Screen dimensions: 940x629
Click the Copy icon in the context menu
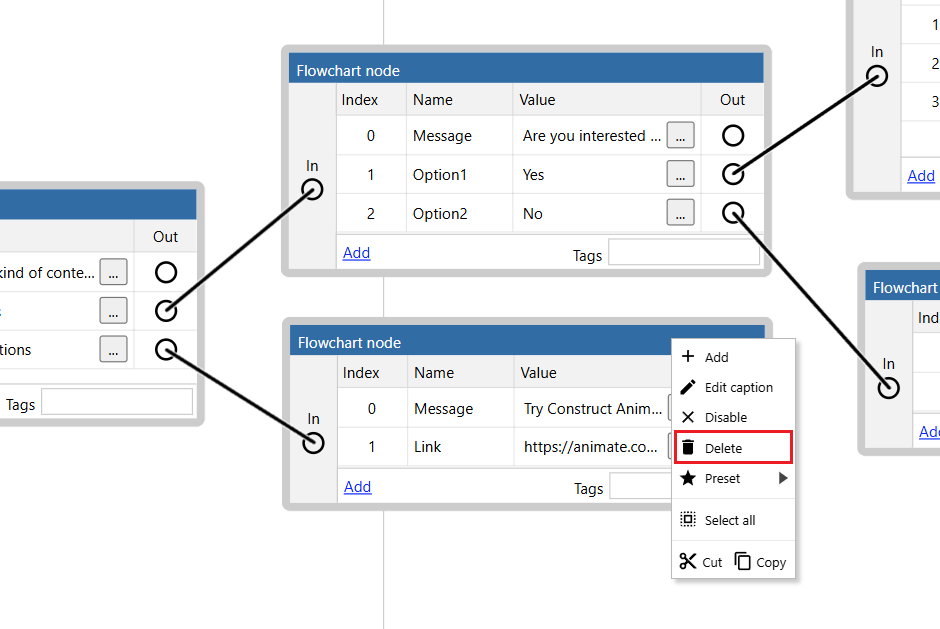point(741,561)
